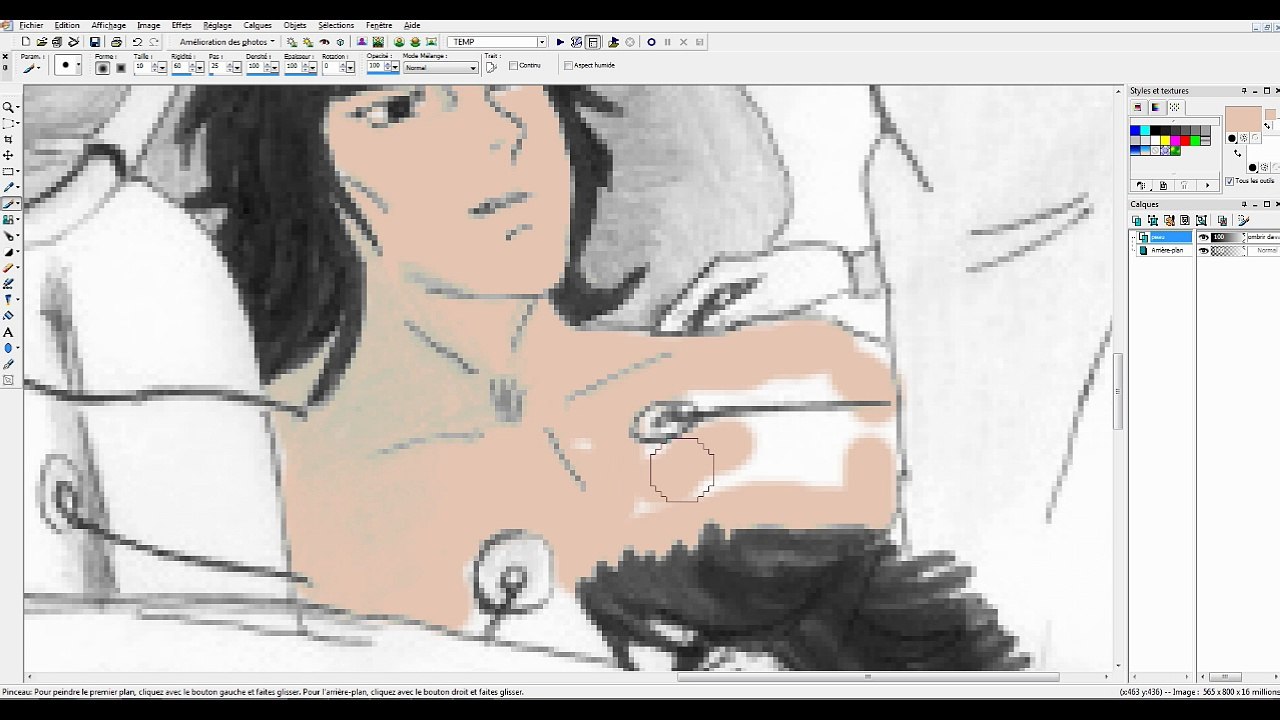This screenshot has width=1280, height=720.
Task: Expand the Zoom tool flyout arrow
Action: [18, 108]
